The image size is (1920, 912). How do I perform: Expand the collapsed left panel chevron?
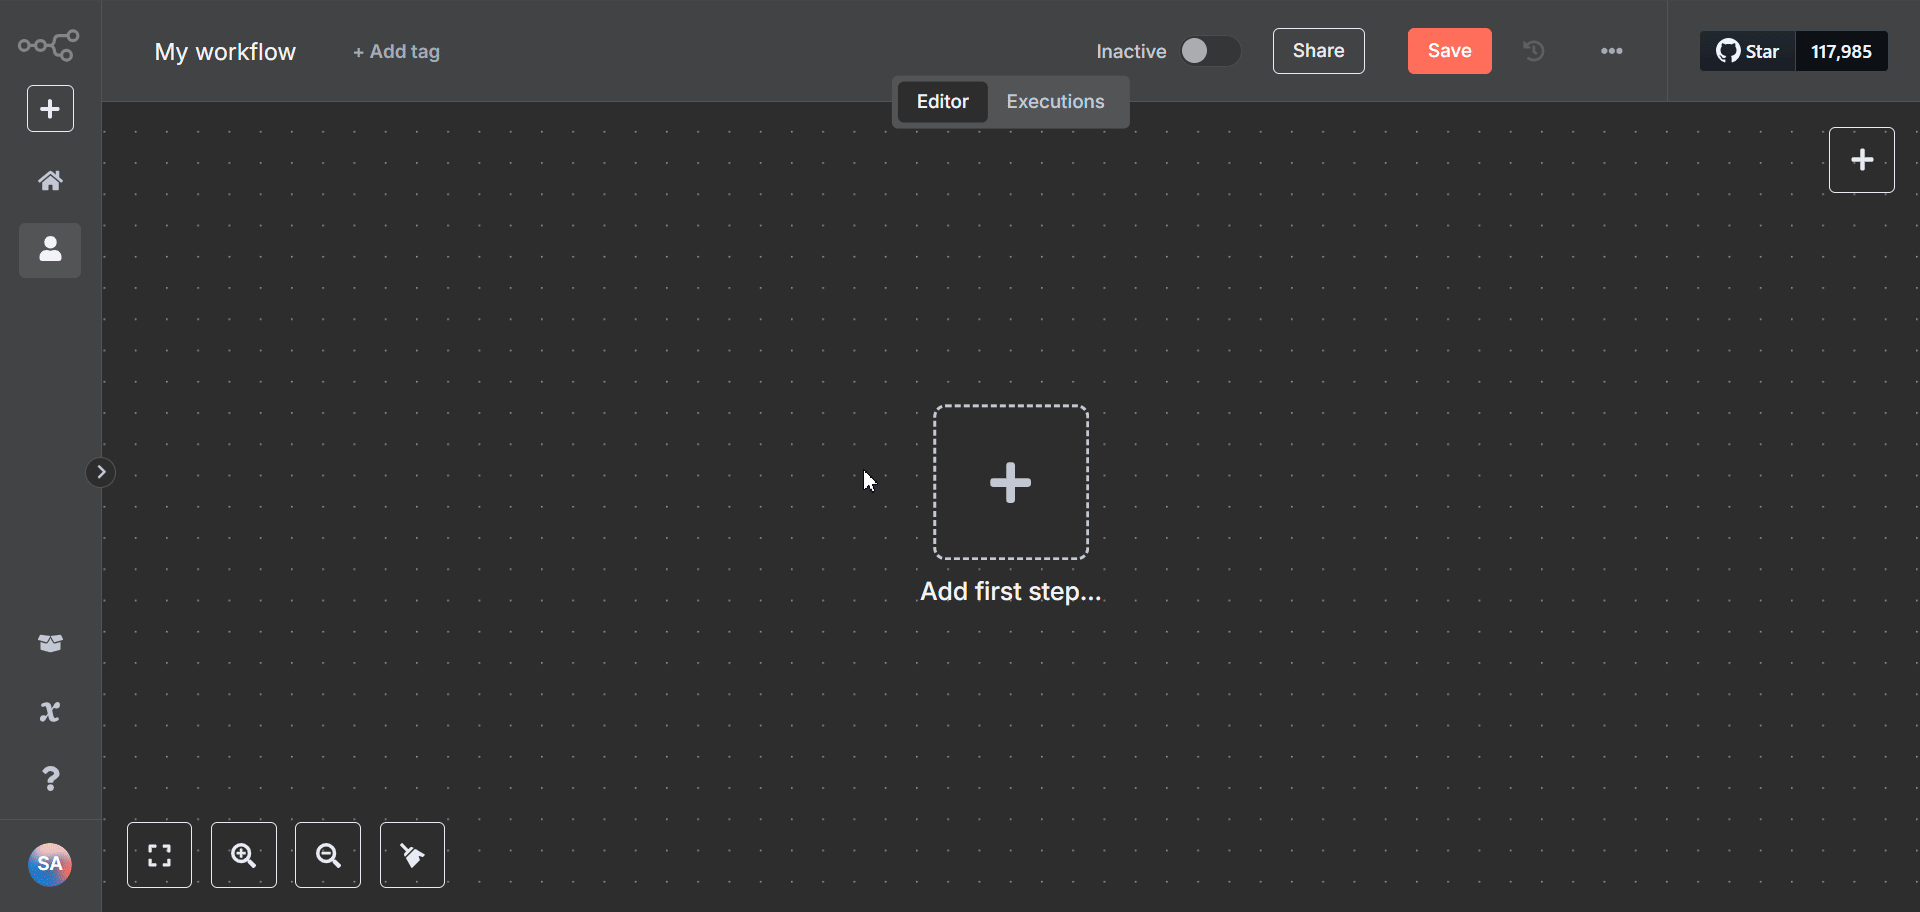pyautogui.click(x=100, y=472)
